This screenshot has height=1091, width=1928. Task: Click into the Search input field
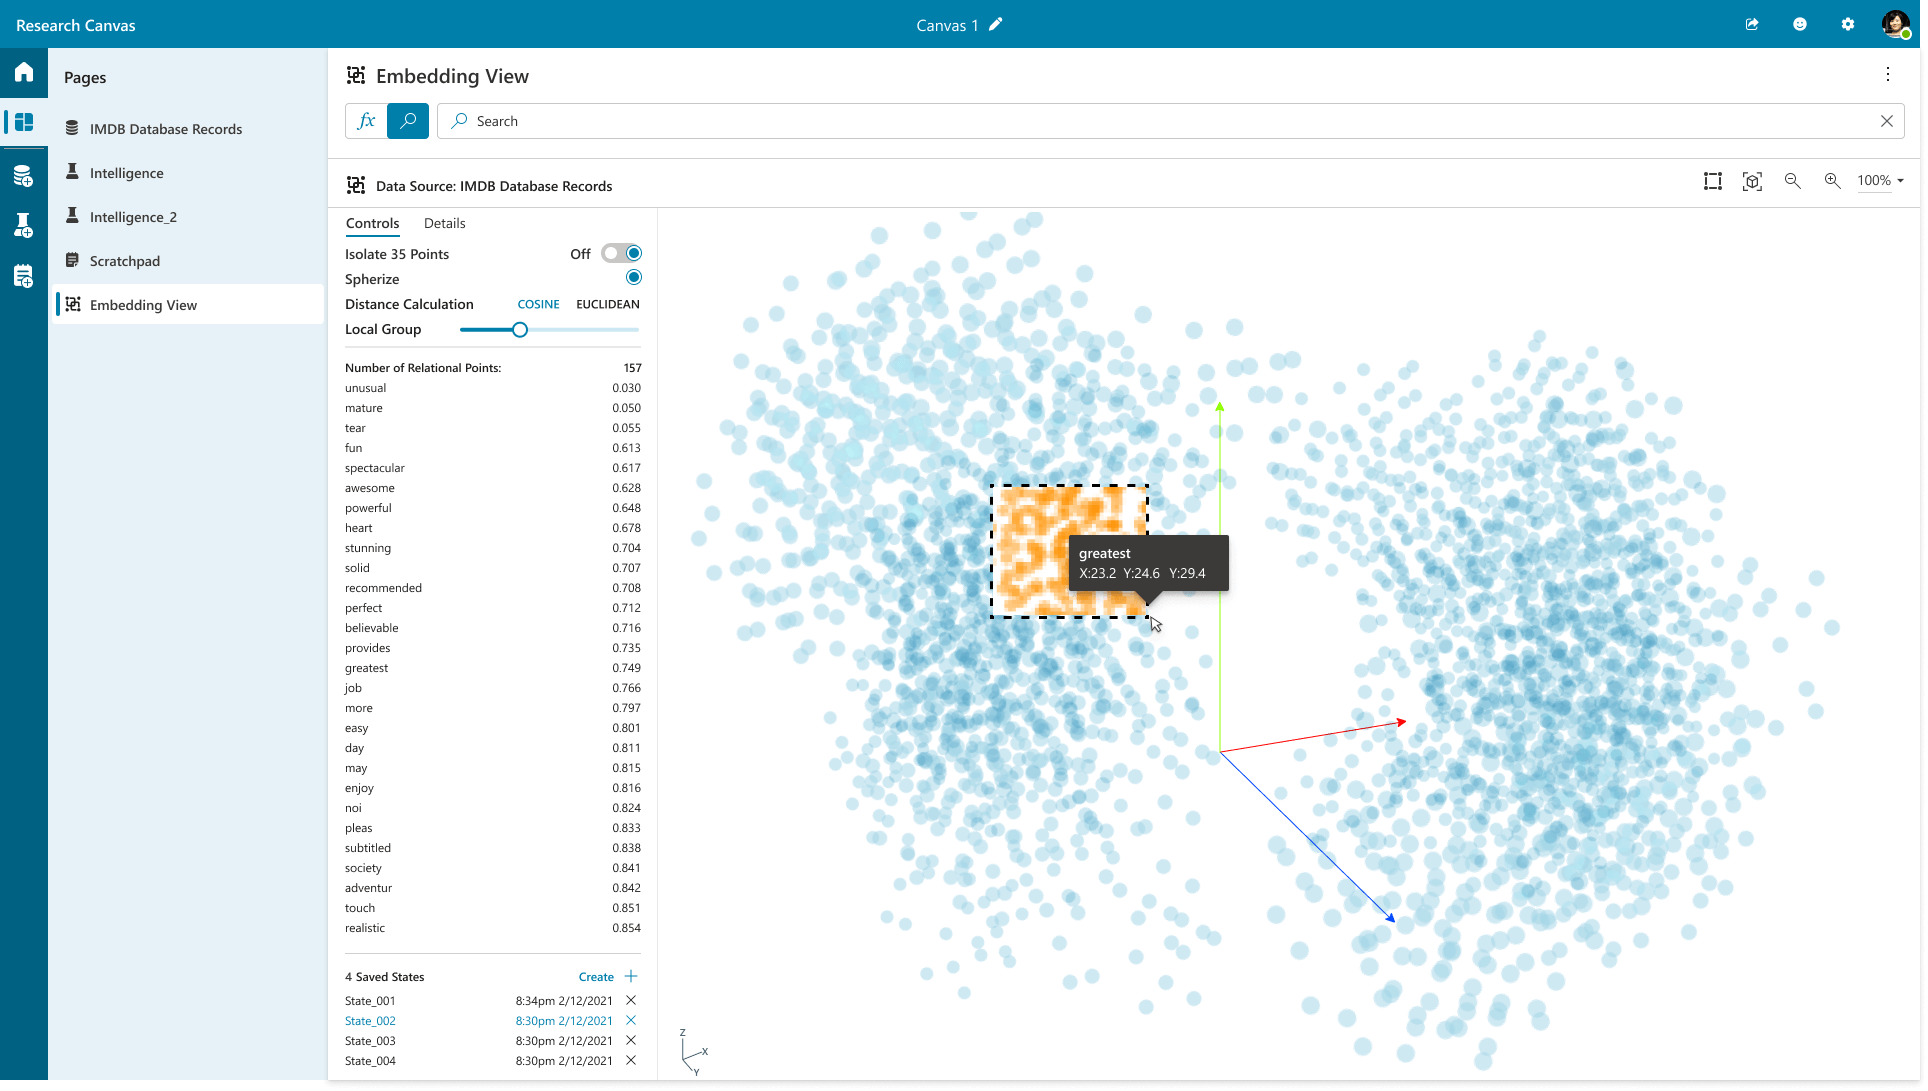coord(1160,121)
